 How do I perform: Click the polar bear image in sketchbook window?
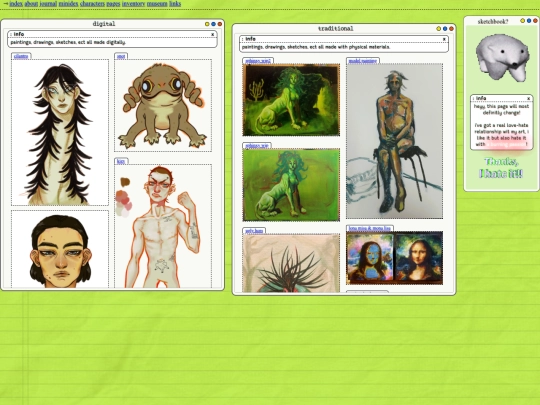pos(502,58)
